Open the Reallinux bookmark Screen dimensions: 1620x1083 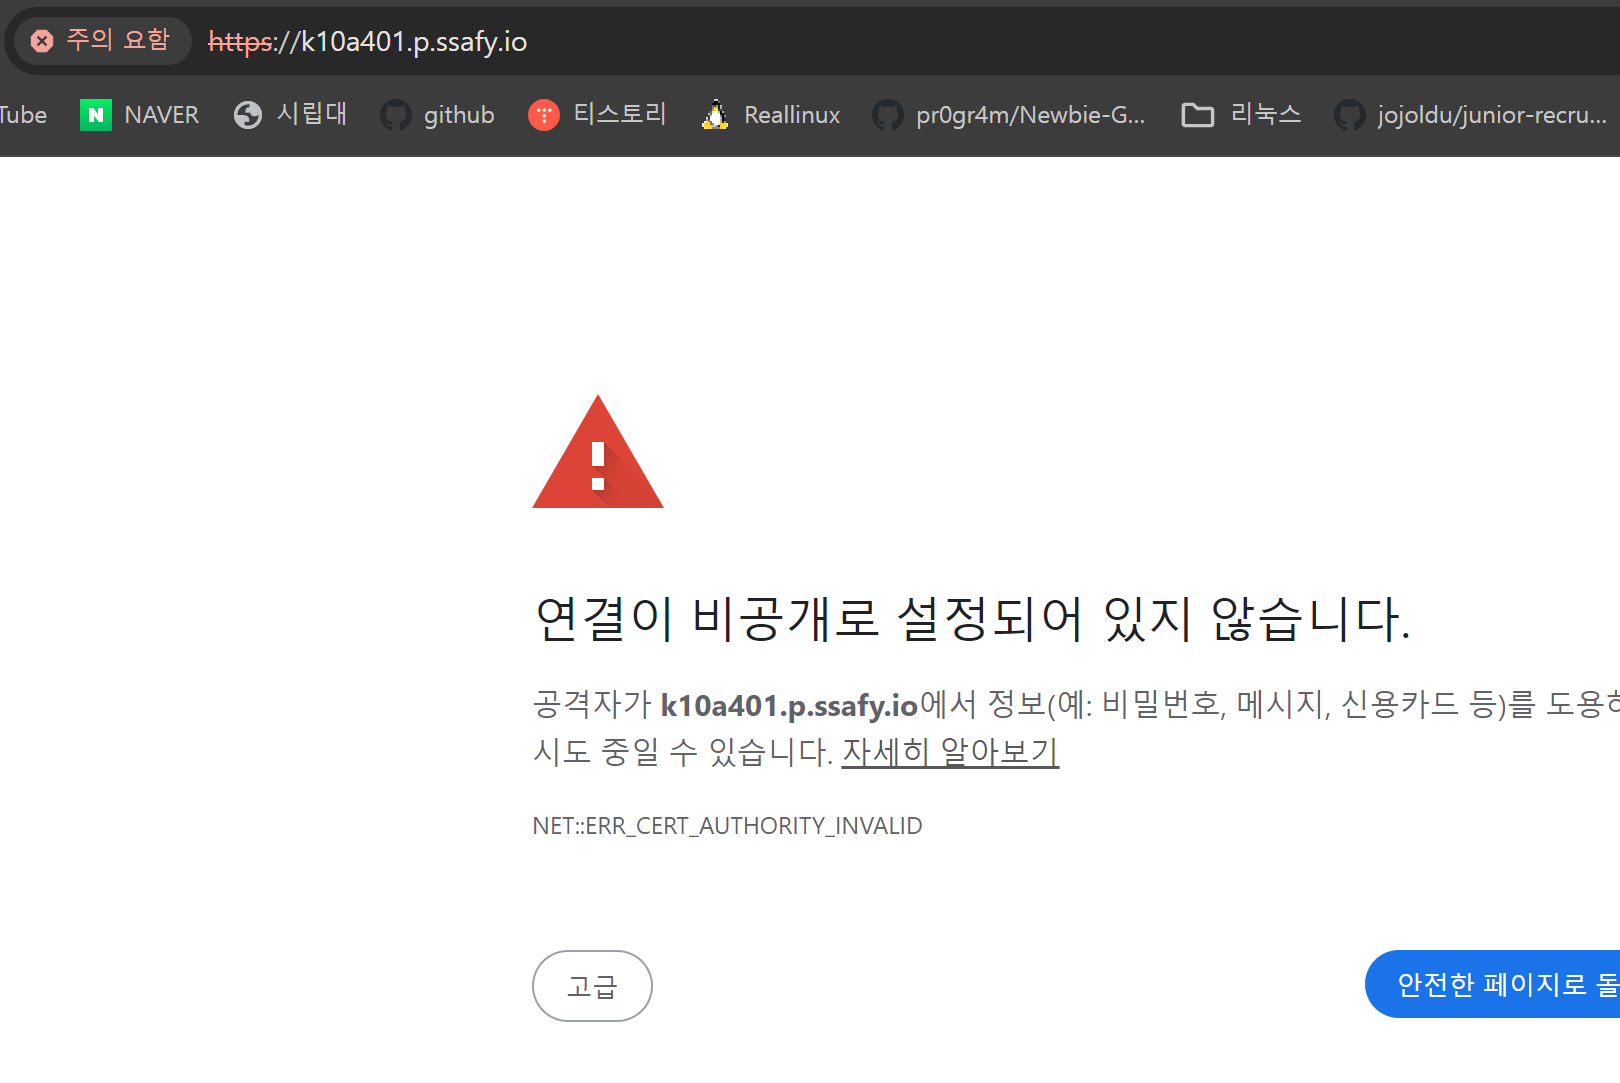coord(768,114)
